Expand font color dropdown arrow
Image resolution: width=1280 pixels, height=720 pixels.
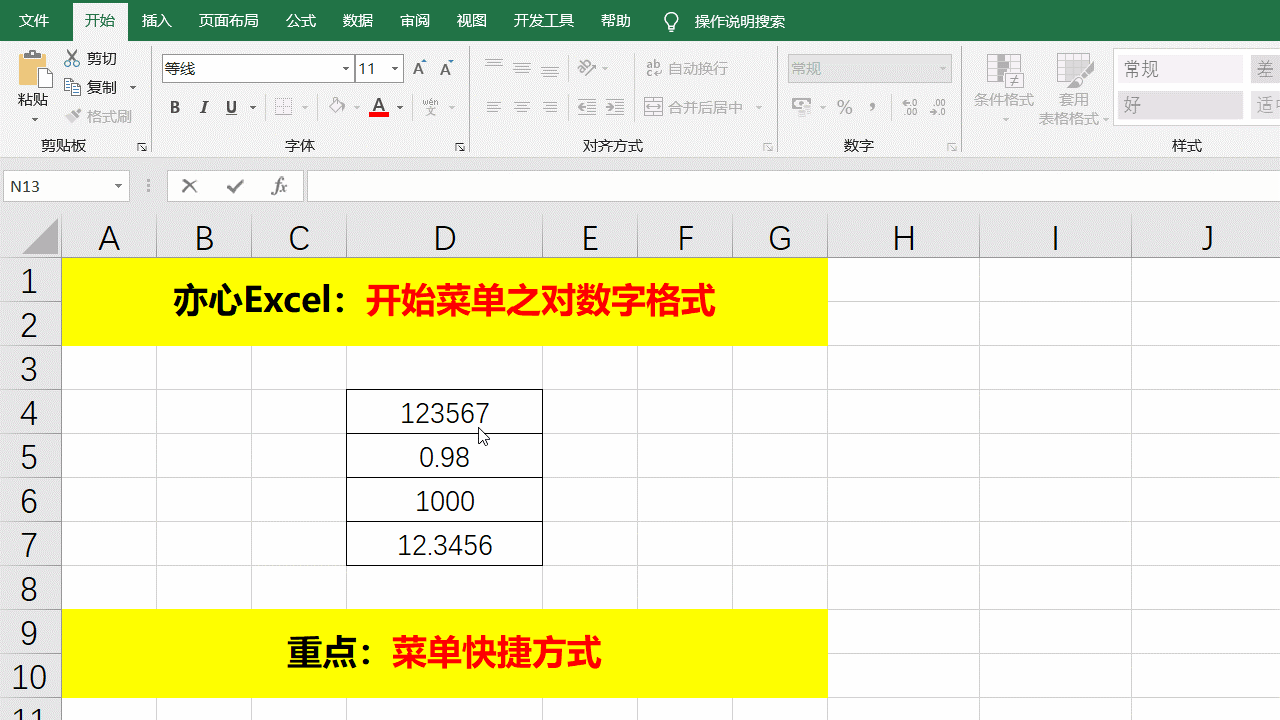click(x=400, y=107)
